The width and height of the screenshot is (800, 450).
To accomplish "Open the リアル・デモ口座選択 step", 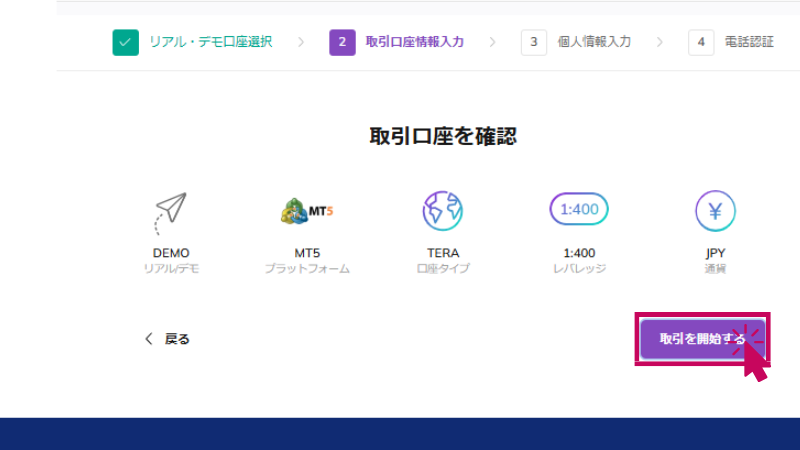I will click(211, 42).
